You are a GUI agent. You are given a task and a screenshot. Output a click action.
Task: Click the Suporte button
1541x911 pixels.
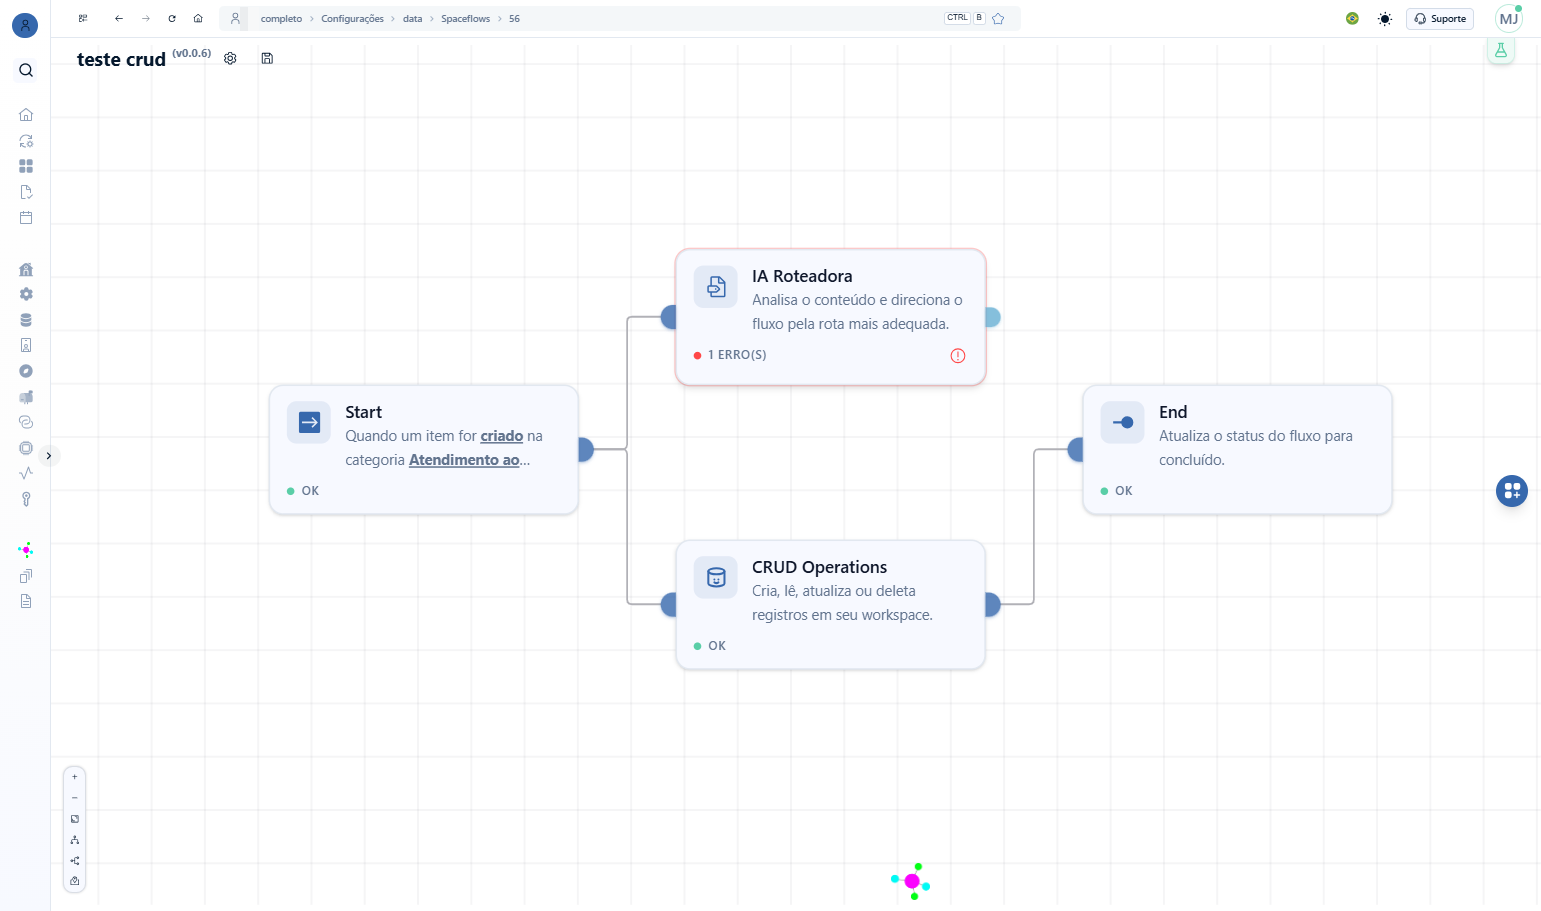[1439, 18]
